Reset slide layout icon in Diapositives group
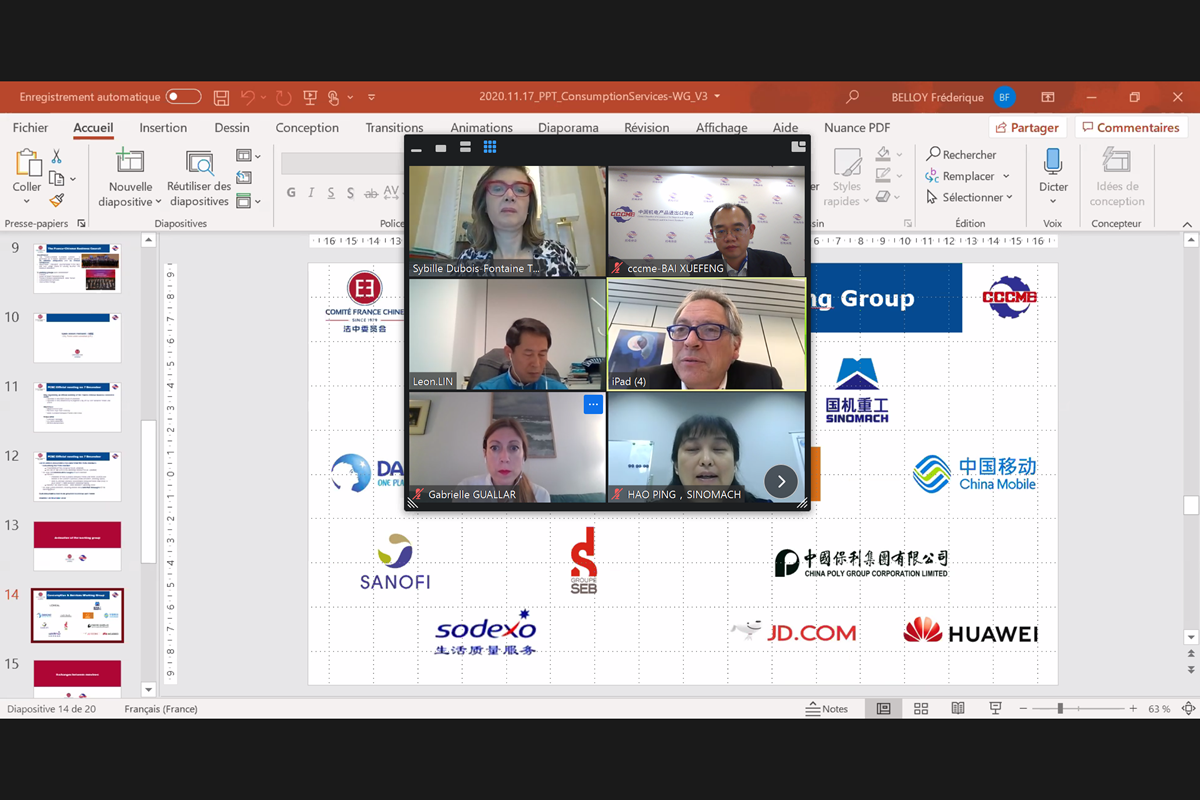This screenshot has height=800, width=1200. [x=244, y=178]
